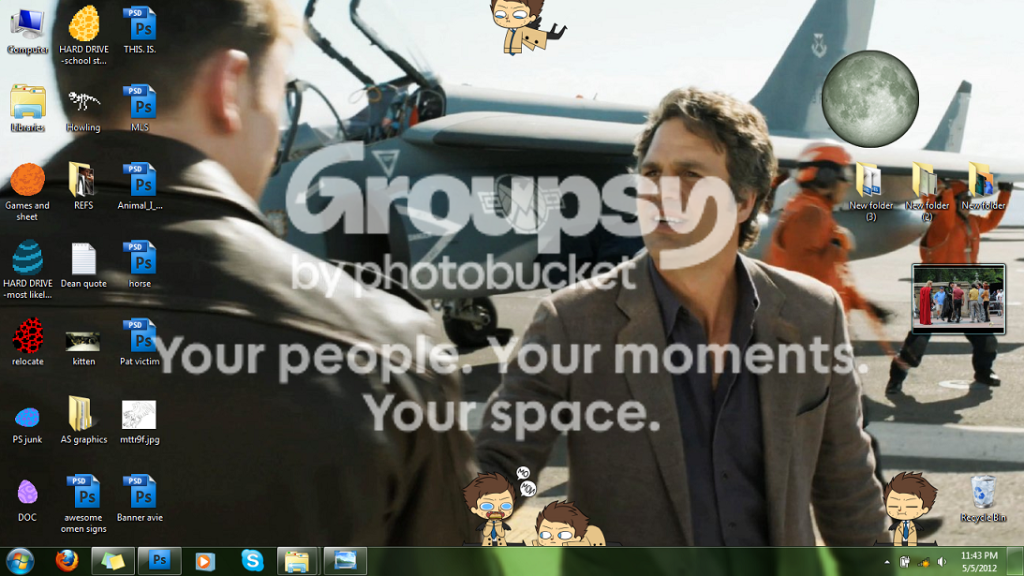The height and width of the screenshot is (576, 1024).
Task: Select the mttr9f.jpg image file
Action: tap(140, 422)
